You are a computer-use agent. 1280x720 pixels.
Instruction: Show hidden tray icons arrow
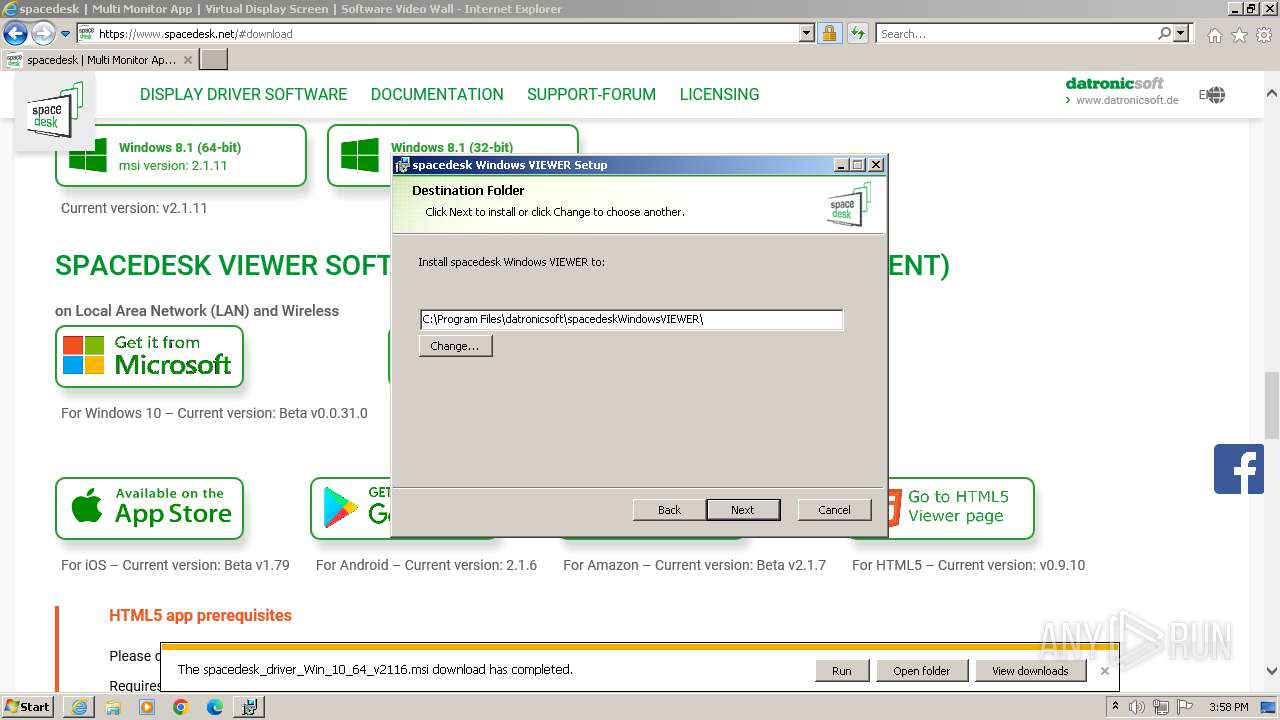pos(1115,707)
